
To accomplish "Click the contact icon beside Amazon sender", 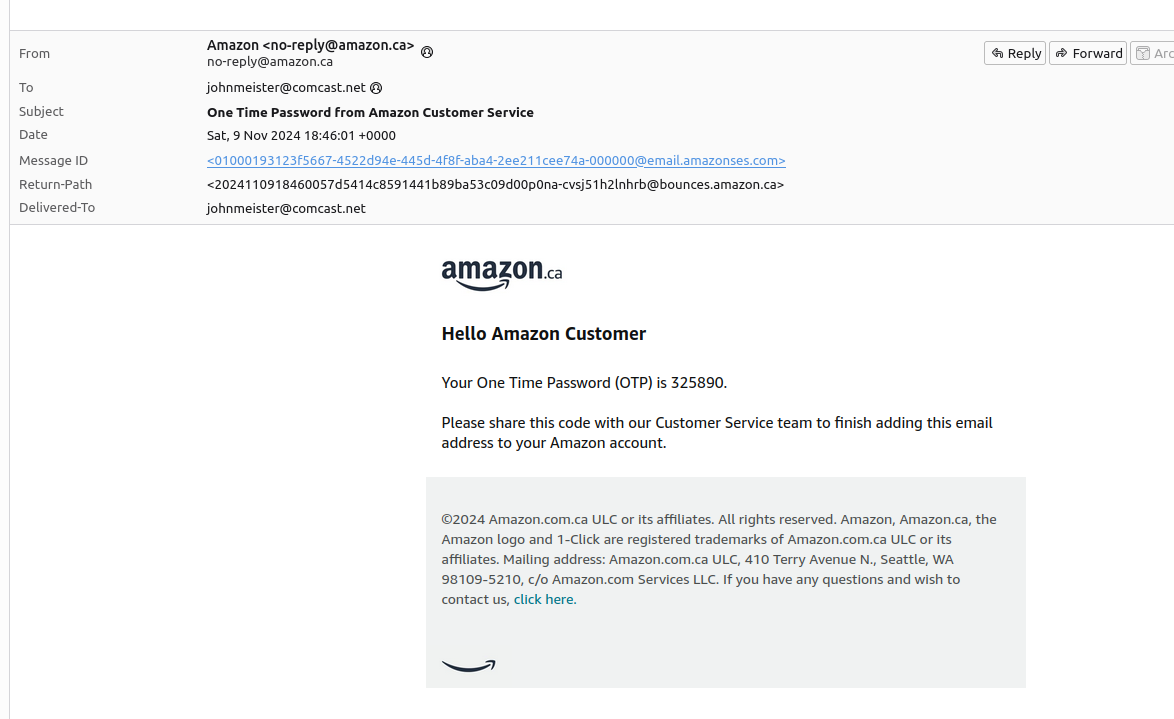I will [x=427, y=52].
